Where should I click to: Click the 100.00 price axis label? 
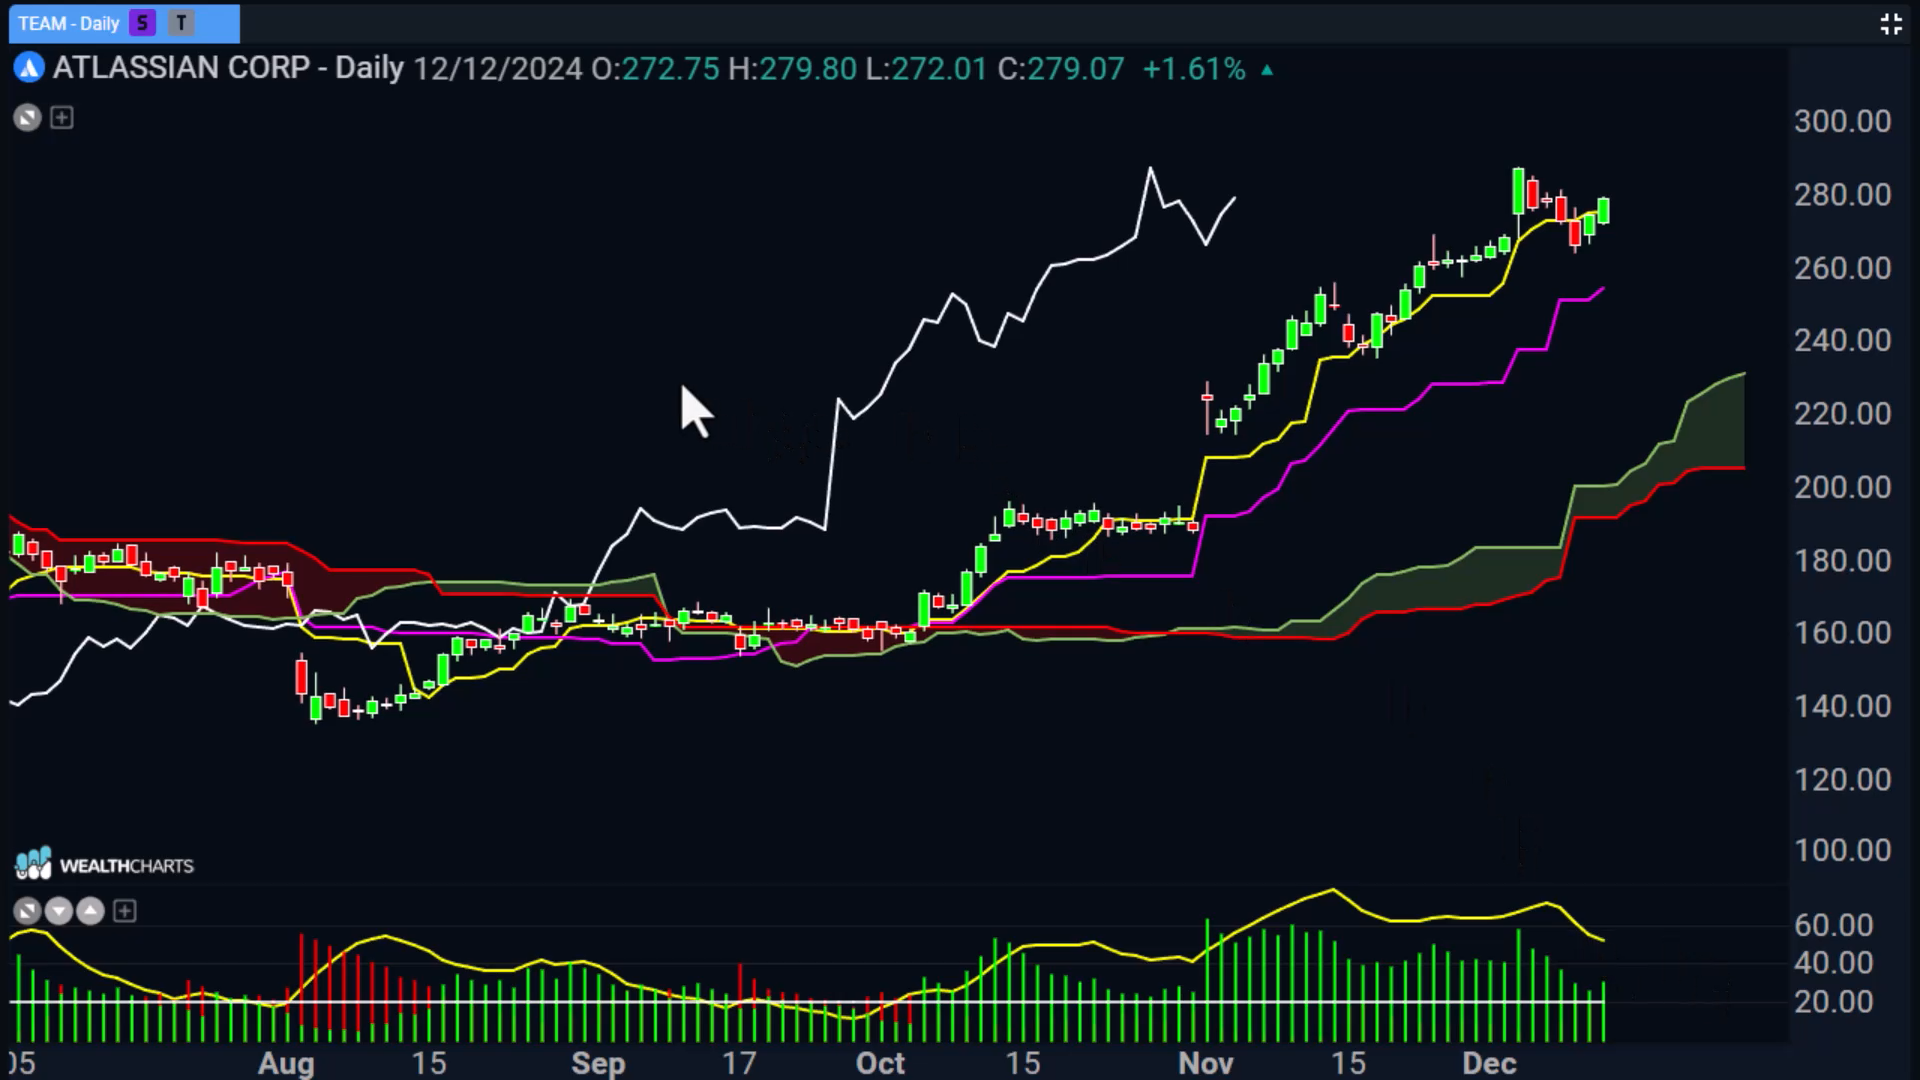click(x=1842, y=850)
